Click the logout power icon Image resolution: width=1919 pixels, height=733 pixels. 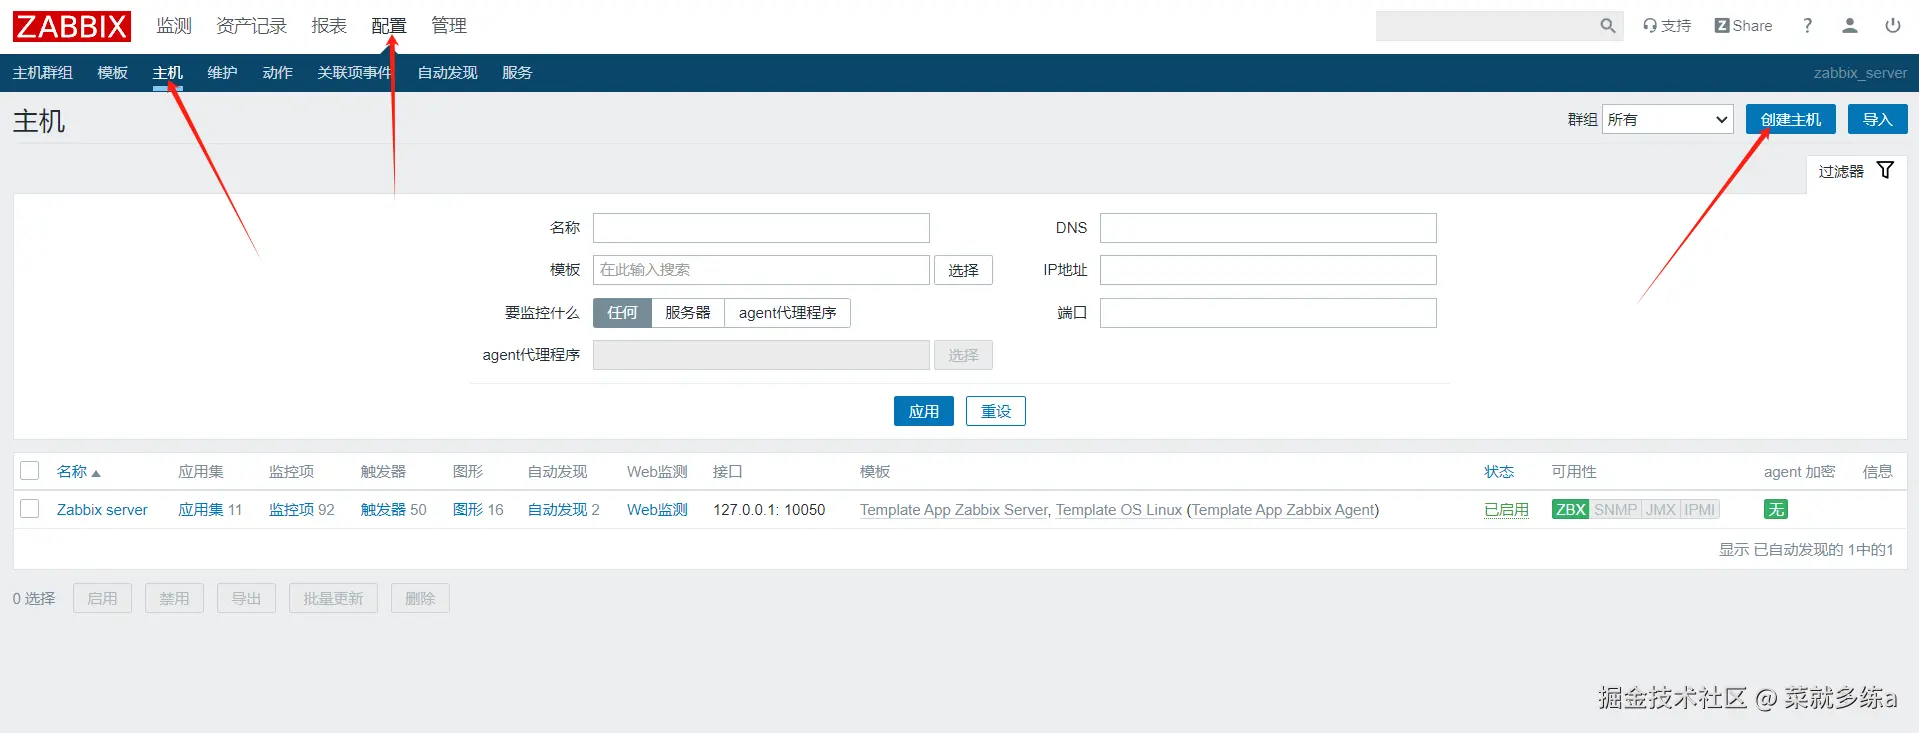pos(1893,26)
